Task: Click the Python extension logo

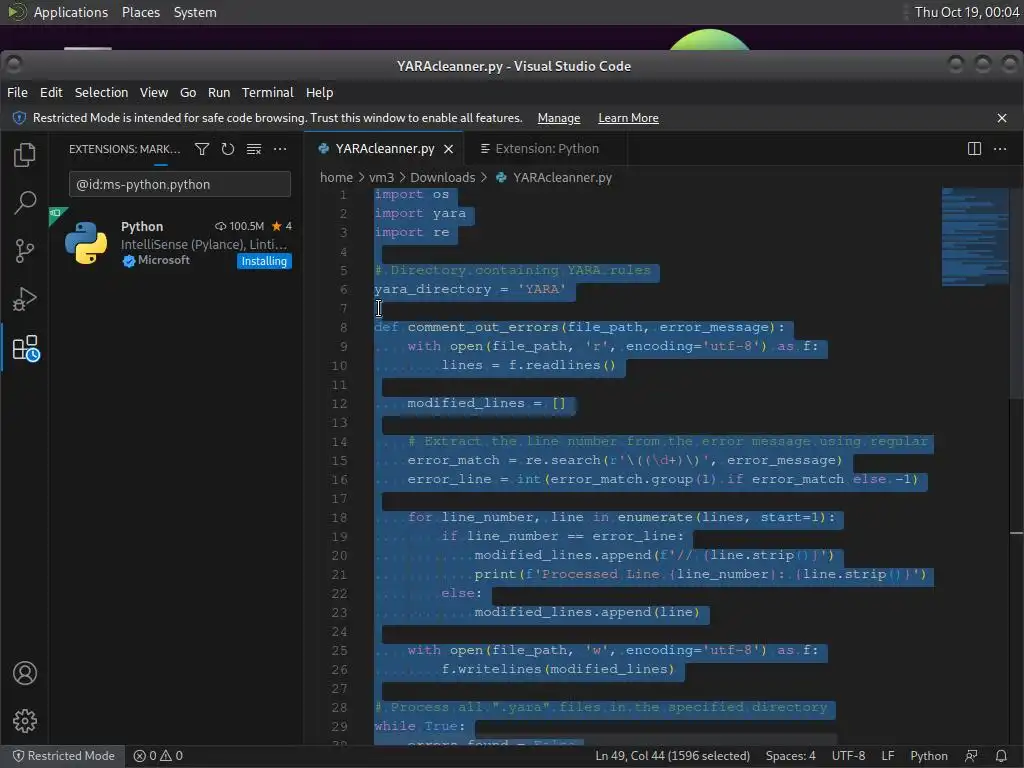Action: [x=86, y=243]
